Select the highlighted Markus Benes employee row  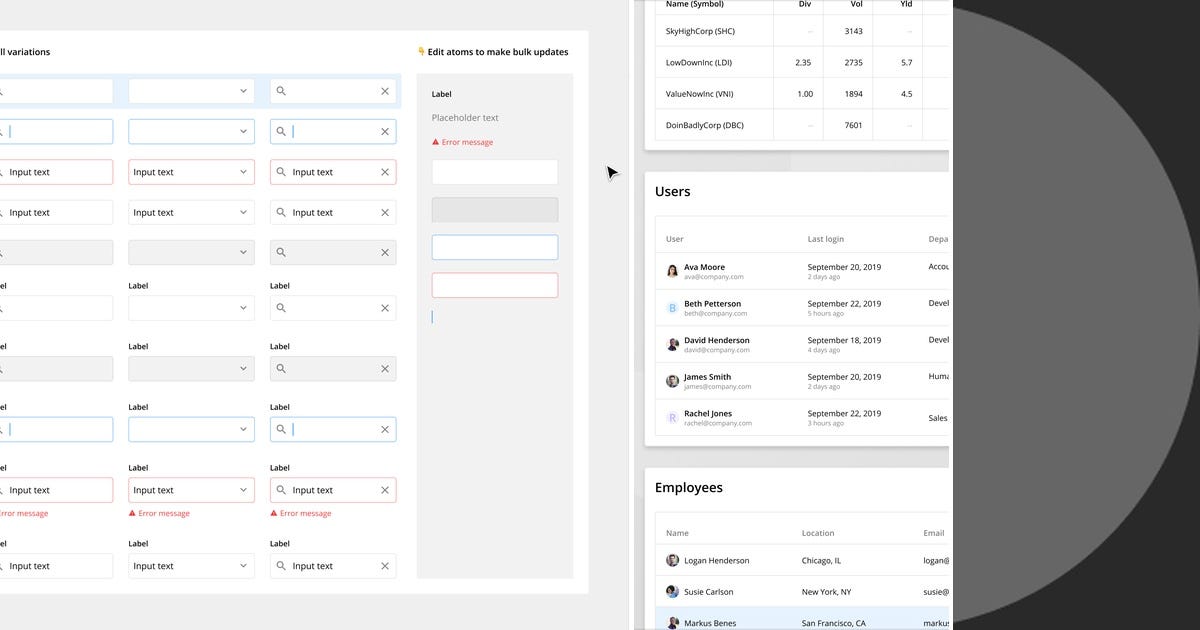click(800, 622)
